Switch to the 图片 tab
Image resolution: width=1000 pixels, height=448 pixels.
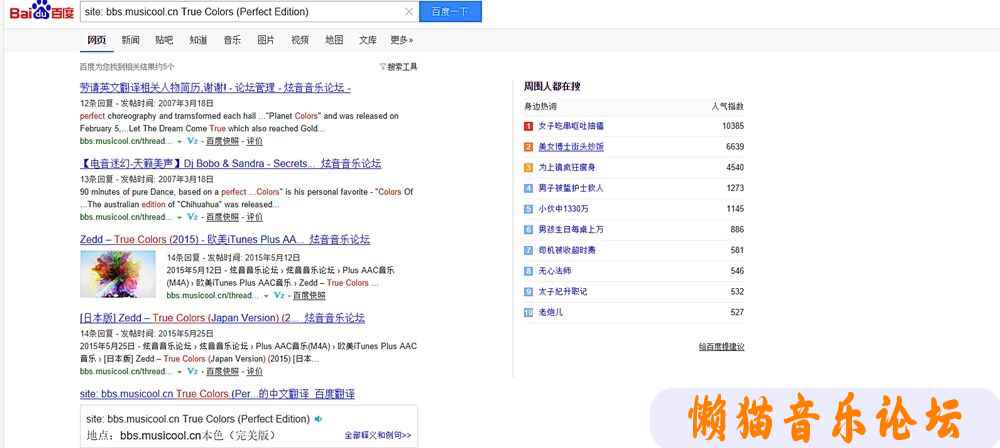tap(266, 40)
